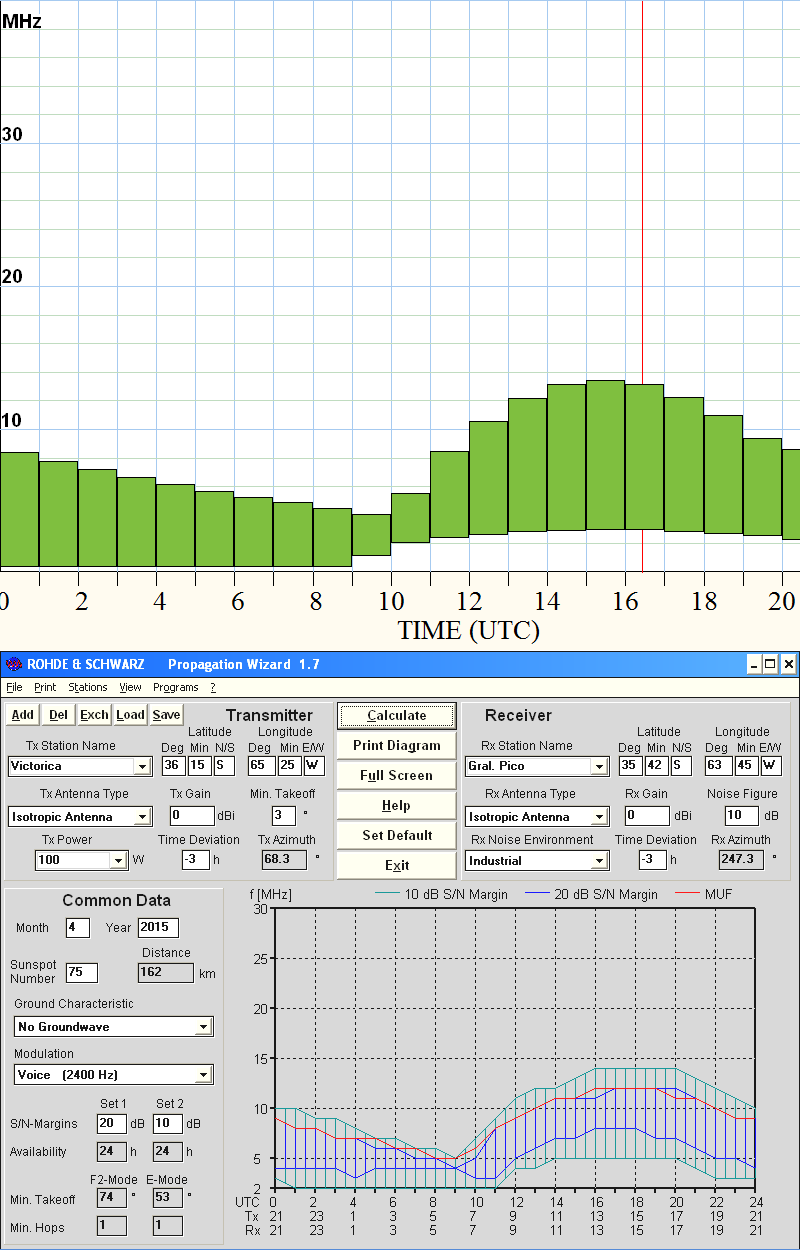800x1250 pixels.
Task: Click the Exch button
Action: pyautogui.click(x=95, y=714)
